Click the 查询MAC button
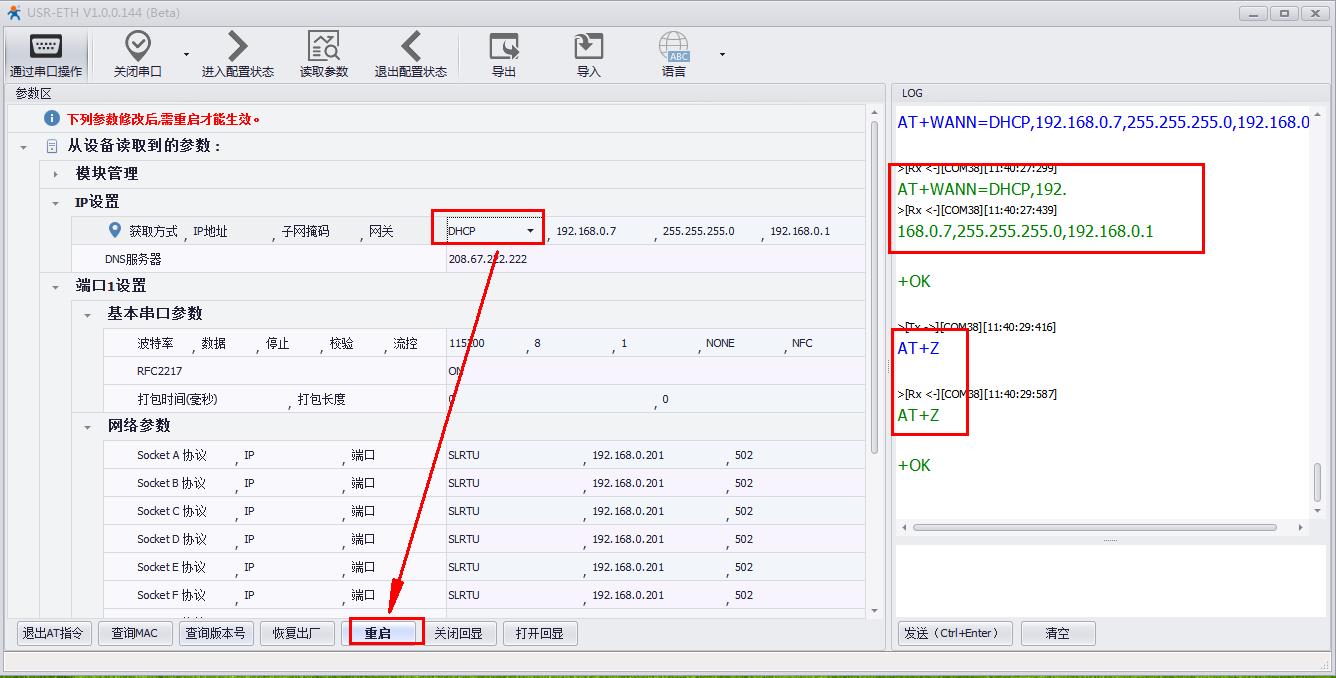 135,633
